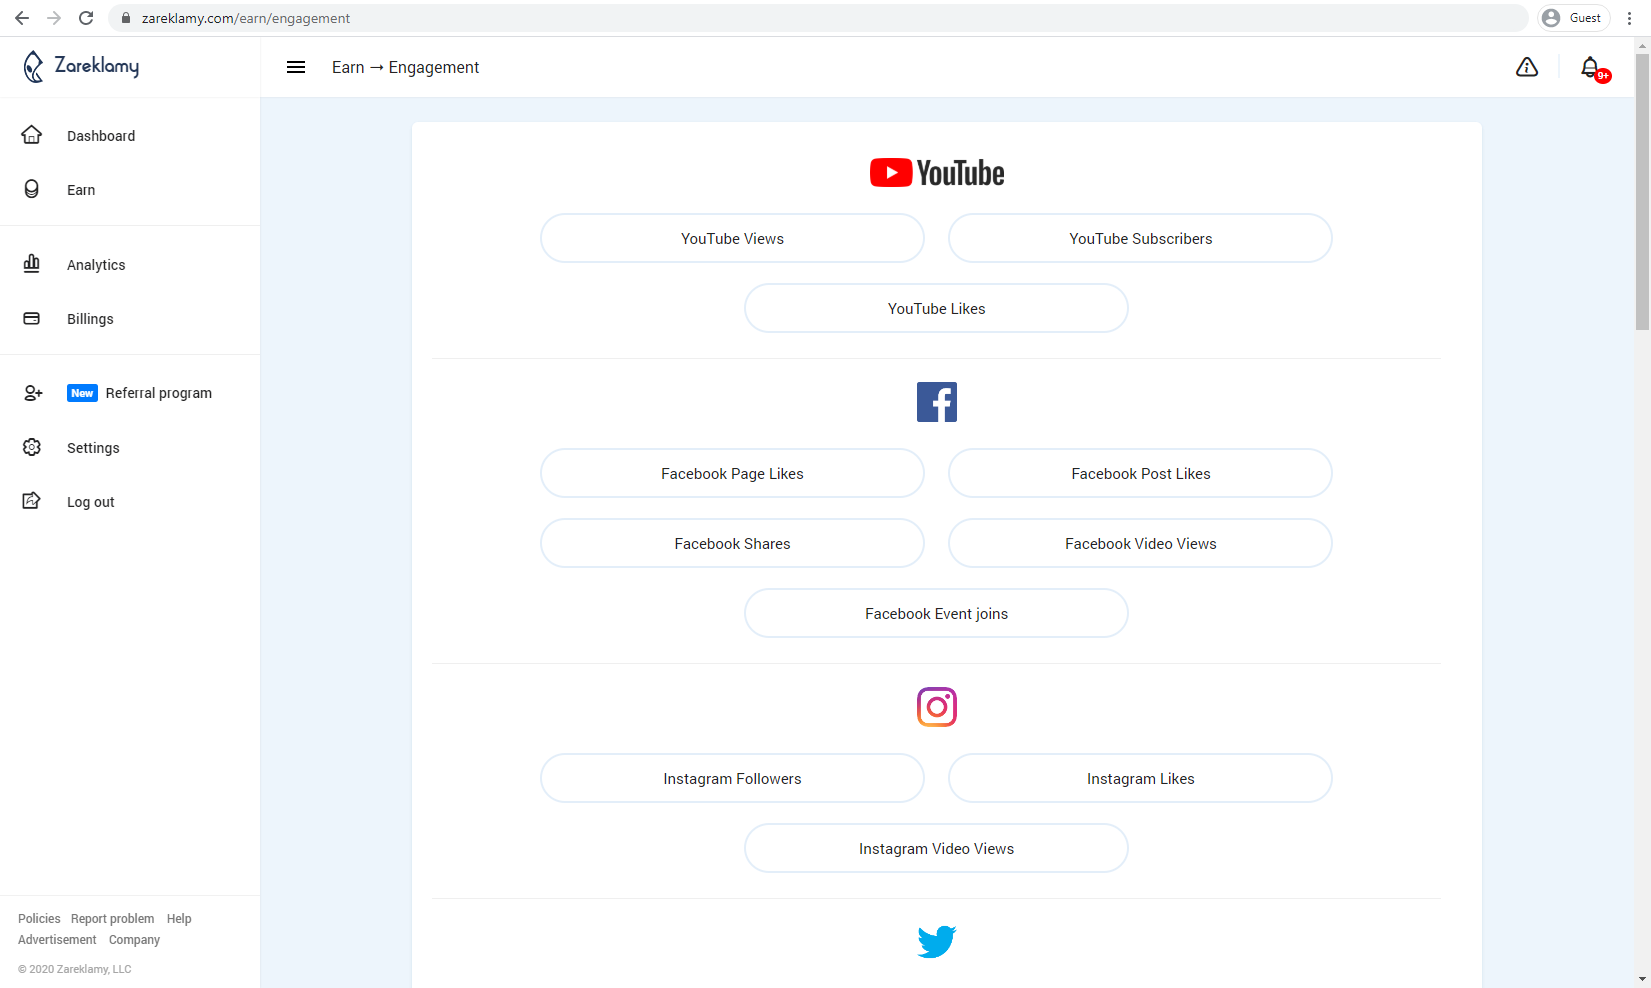Select Facebook Video Views
This screenshot has height=988, width=1651.
pos(1140,543)
